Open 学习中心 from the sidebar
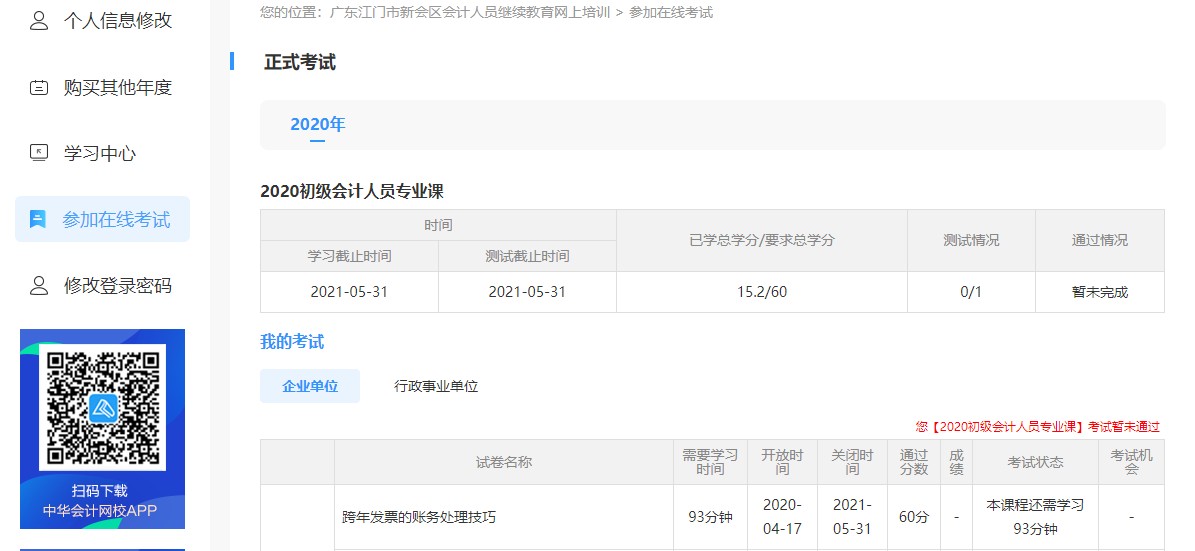 pyautogui.click(x=100, y=153)
